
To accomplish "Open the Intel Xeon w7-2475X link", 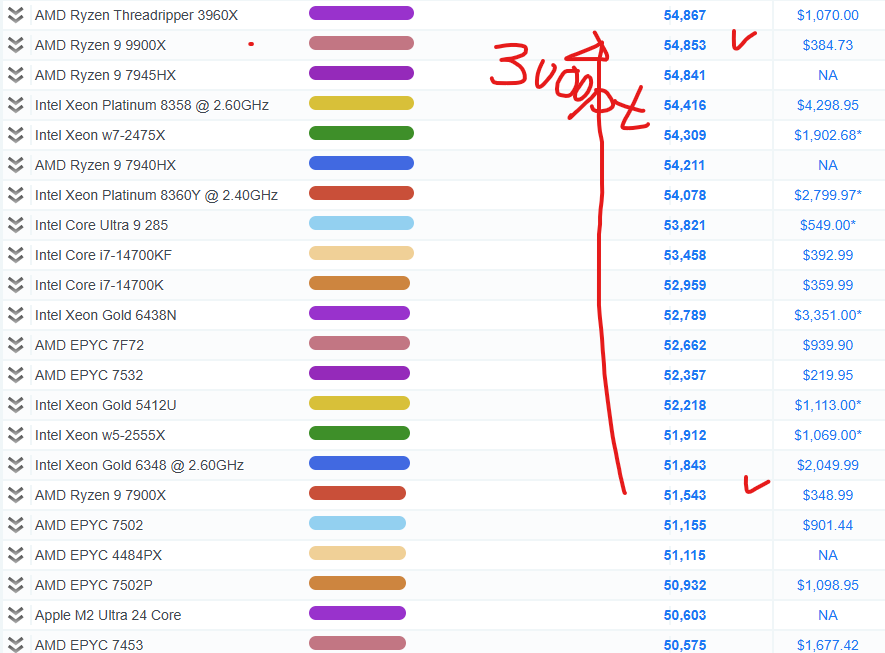I will (x=100, y=135).
